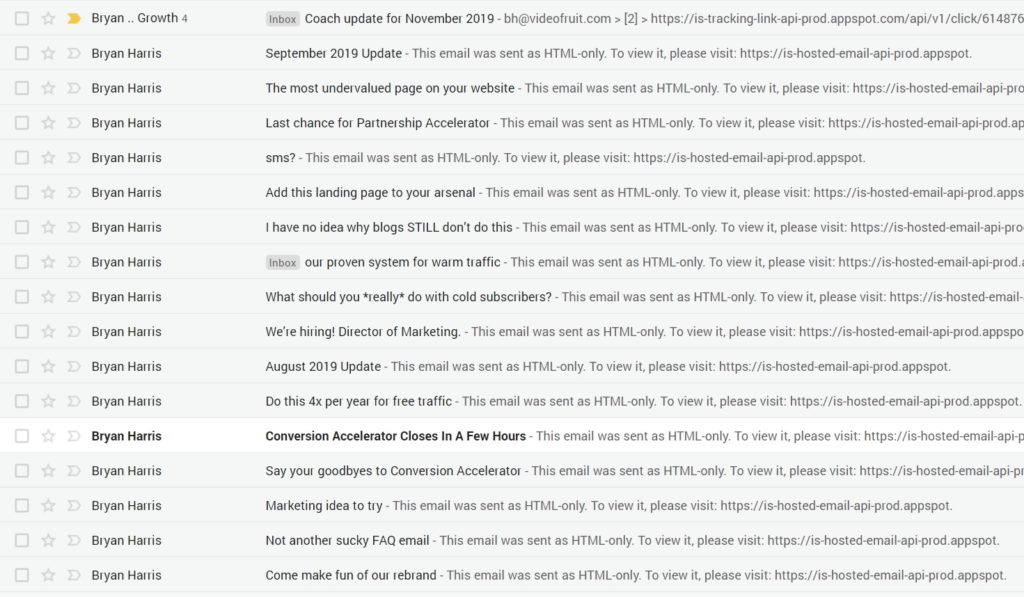This screenshot has height=597, width=1024.
Task: Check the box for 'Do this 4x per year' email
Action: (x=22, y=401)
